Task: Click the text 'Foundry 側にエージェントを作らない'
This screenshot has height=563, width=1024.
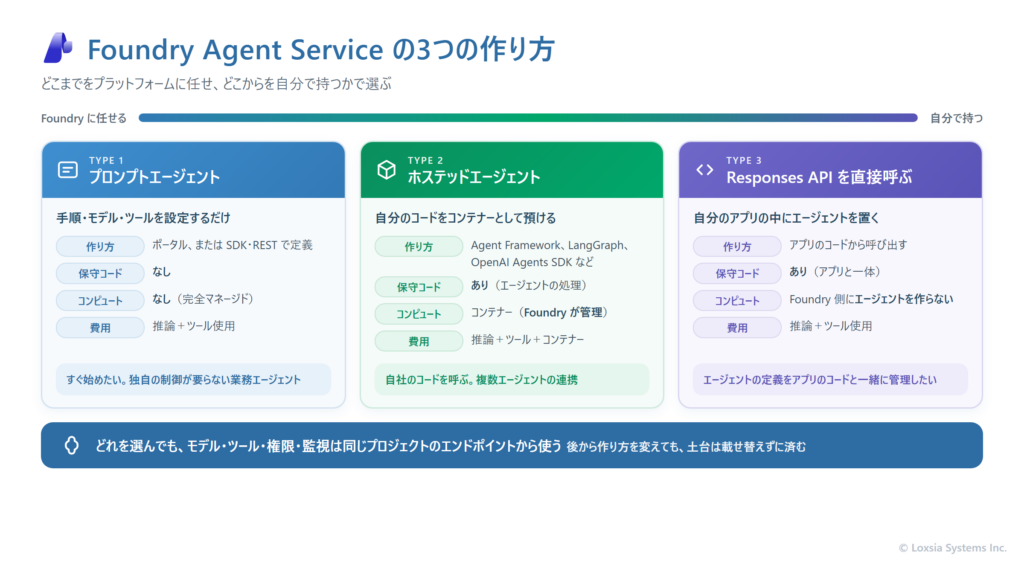Action: (x=871, y=299)
